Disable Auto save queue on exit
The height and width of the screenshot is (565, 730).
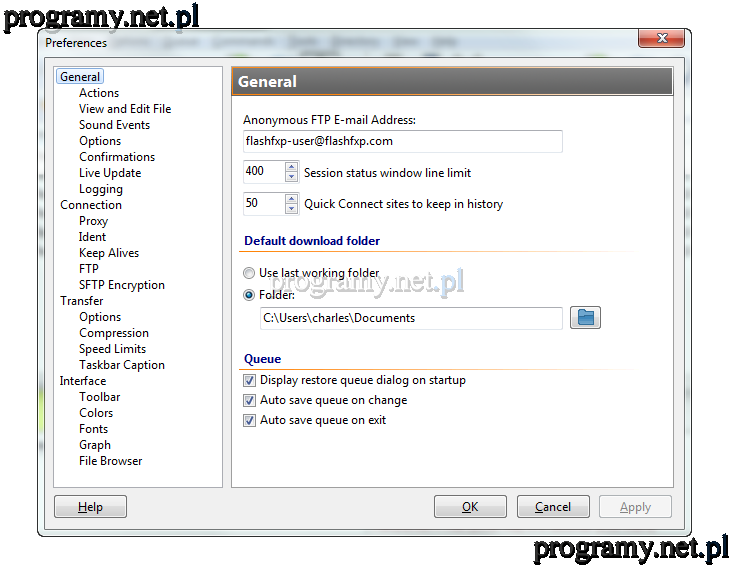click(x=250, y=421)
